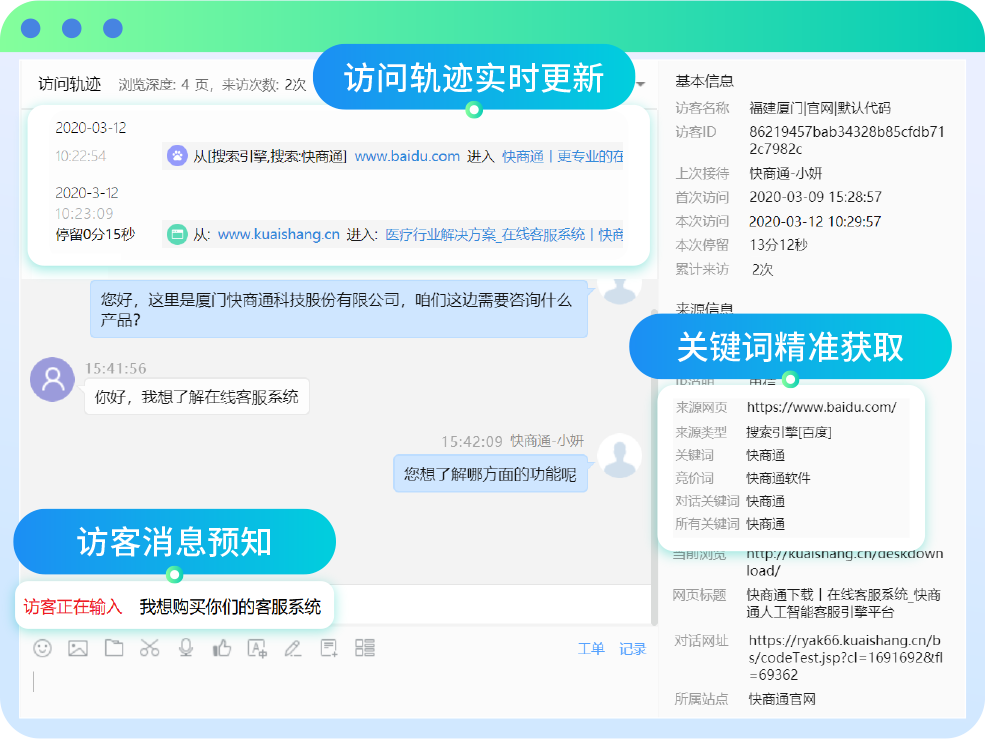This screenshot has width=985, height=739.
Task: Click the thumbs-up rating icon
Action: (x=221, y=648)
